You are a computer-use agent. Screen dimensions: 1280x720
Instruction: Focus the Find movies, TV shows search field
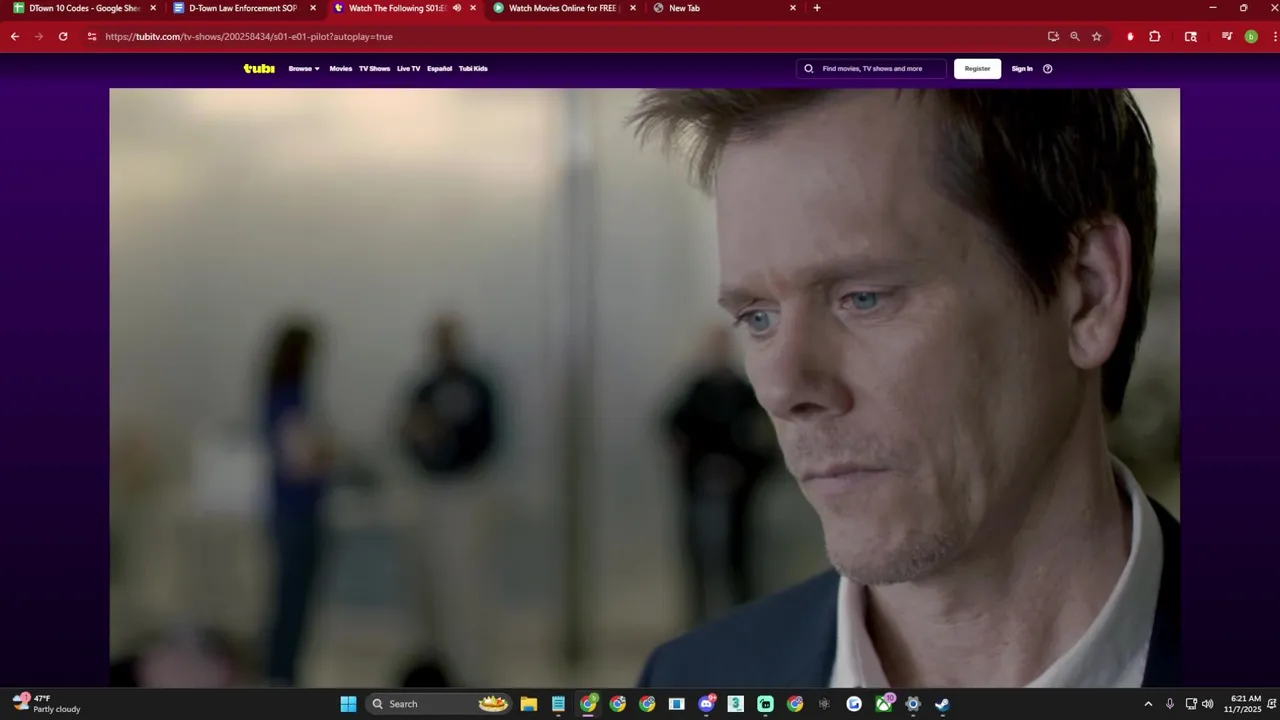tap(872, 69)
